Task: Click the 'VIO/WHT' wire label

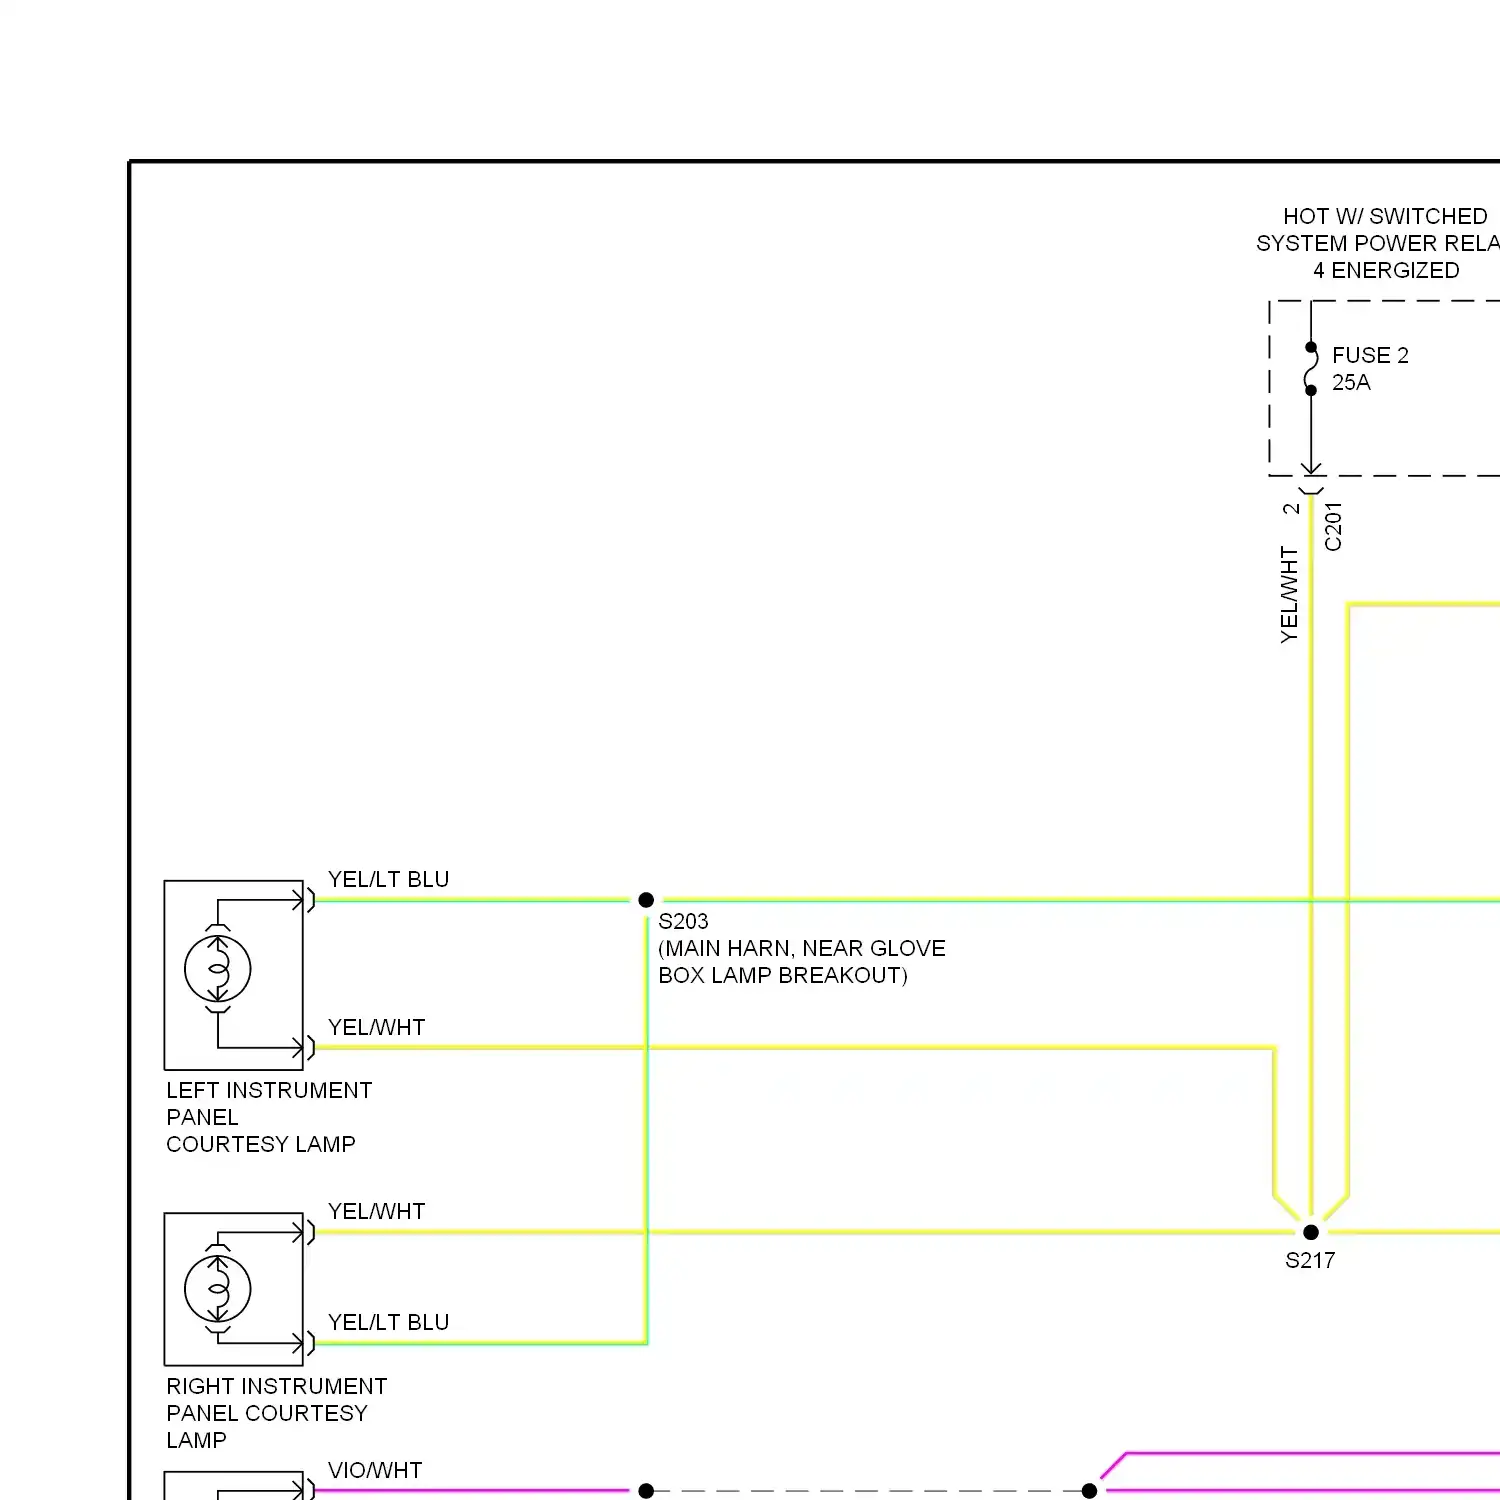Action: click(x=375, y=1470)
